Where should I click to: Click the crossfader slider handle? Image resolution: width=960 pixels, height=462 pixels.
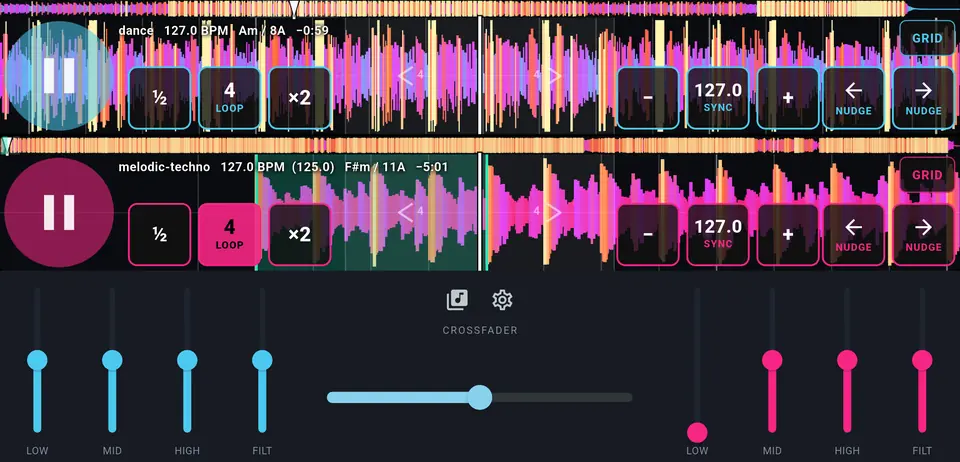point(480,397)
